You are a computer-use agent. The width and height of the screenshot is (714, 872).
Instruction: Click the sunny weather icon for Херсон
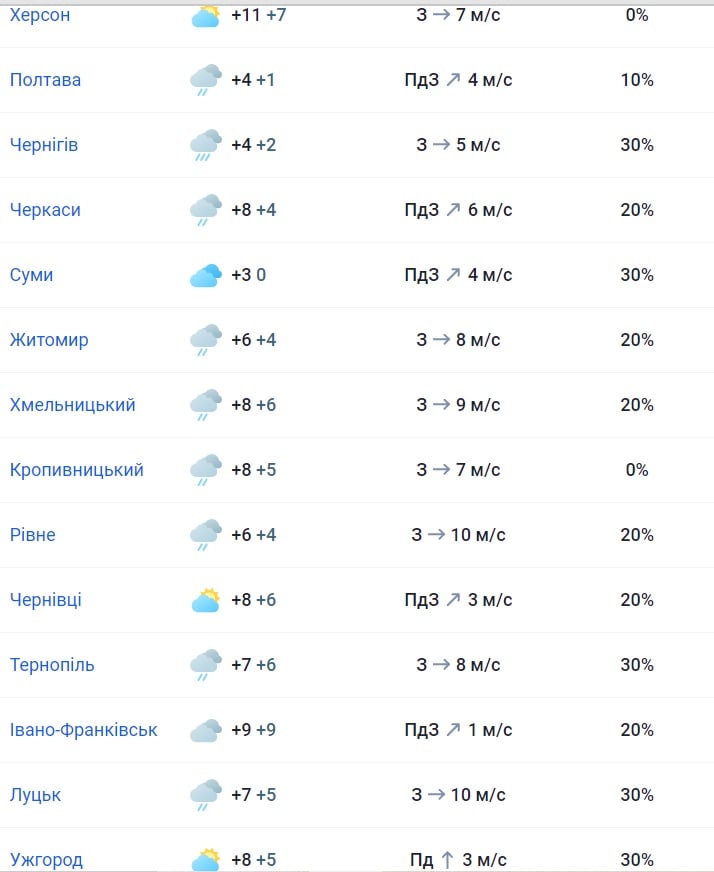[x=206, y=16]
